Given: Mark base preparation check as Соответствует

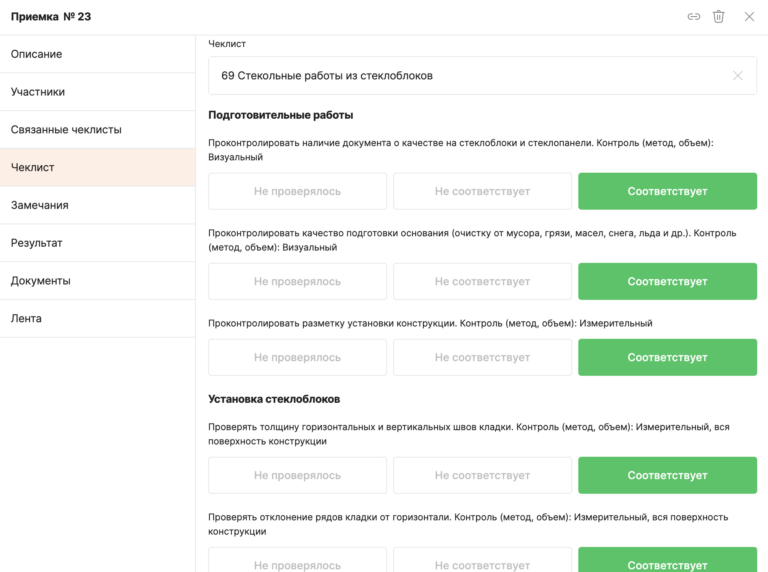Looking at the screenshot, I should tap(667, 282).
